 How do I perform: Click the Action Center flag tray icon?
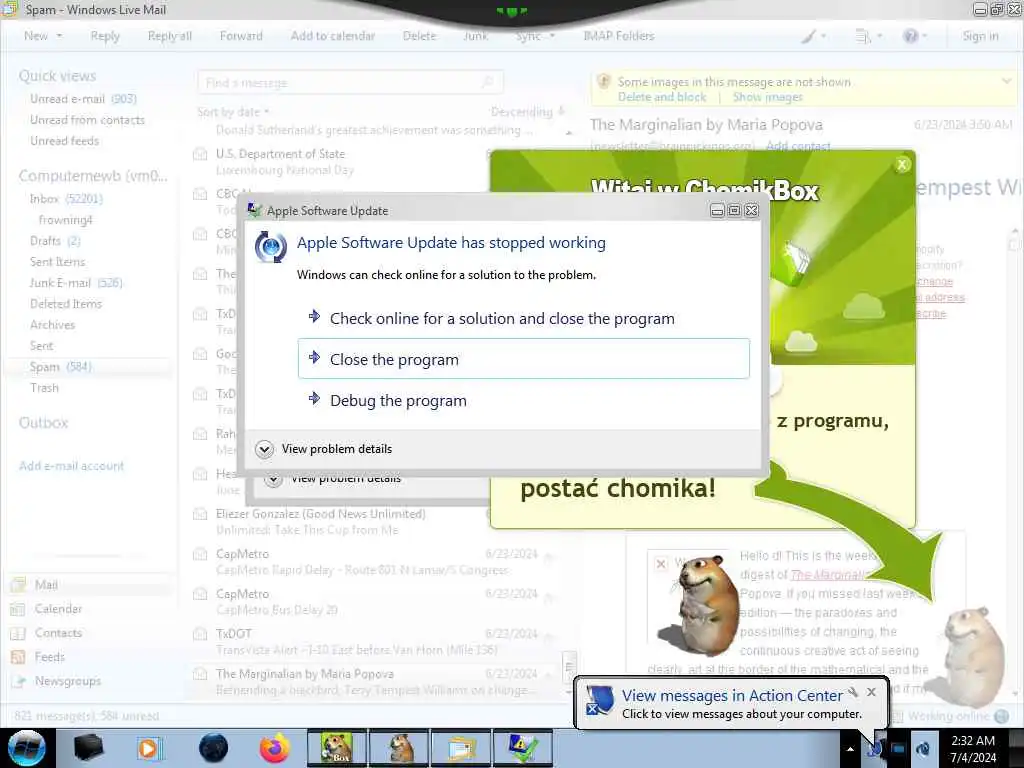pos(874,749)
